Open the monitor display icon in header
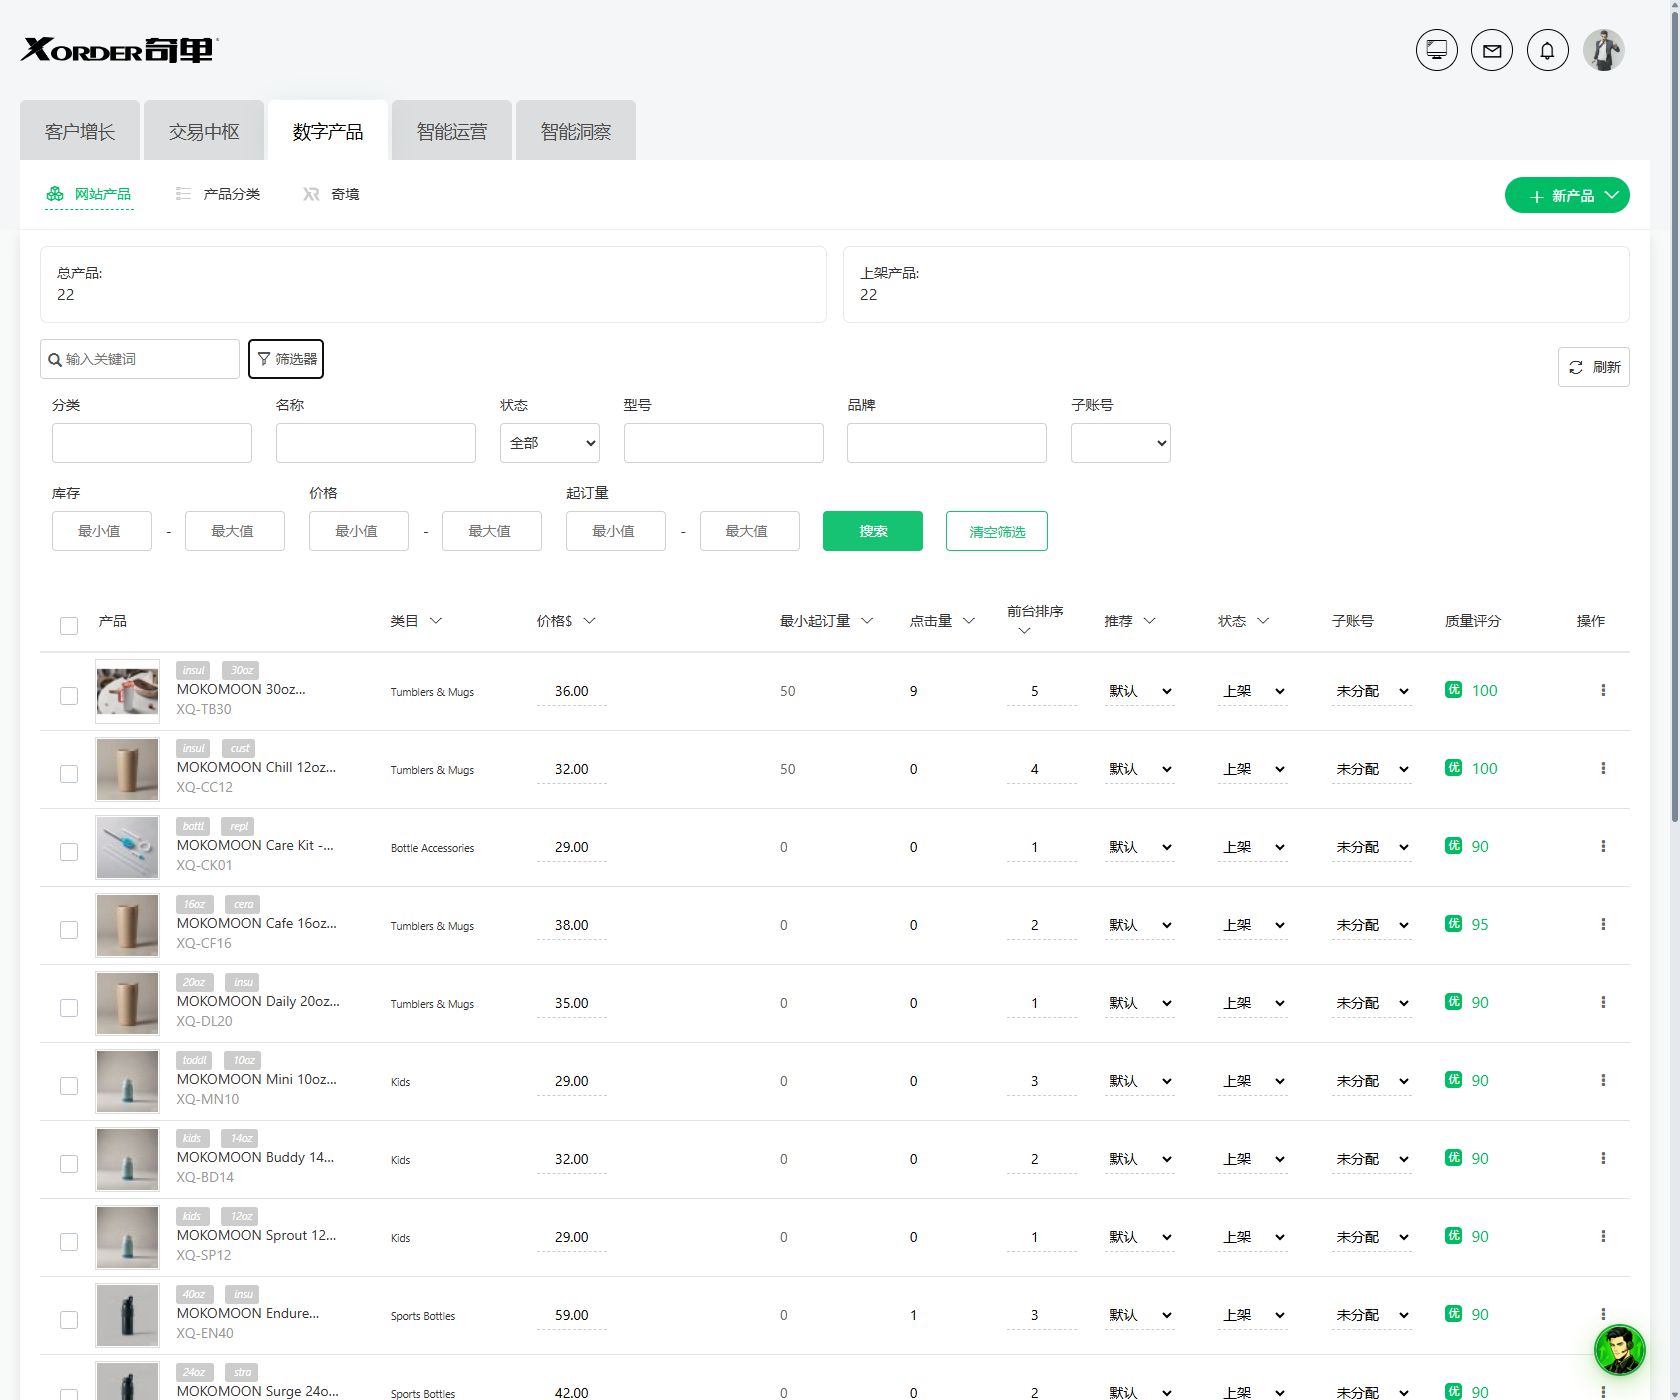This screenshot has height=1400, width=1680. [x=1436, y=50]
